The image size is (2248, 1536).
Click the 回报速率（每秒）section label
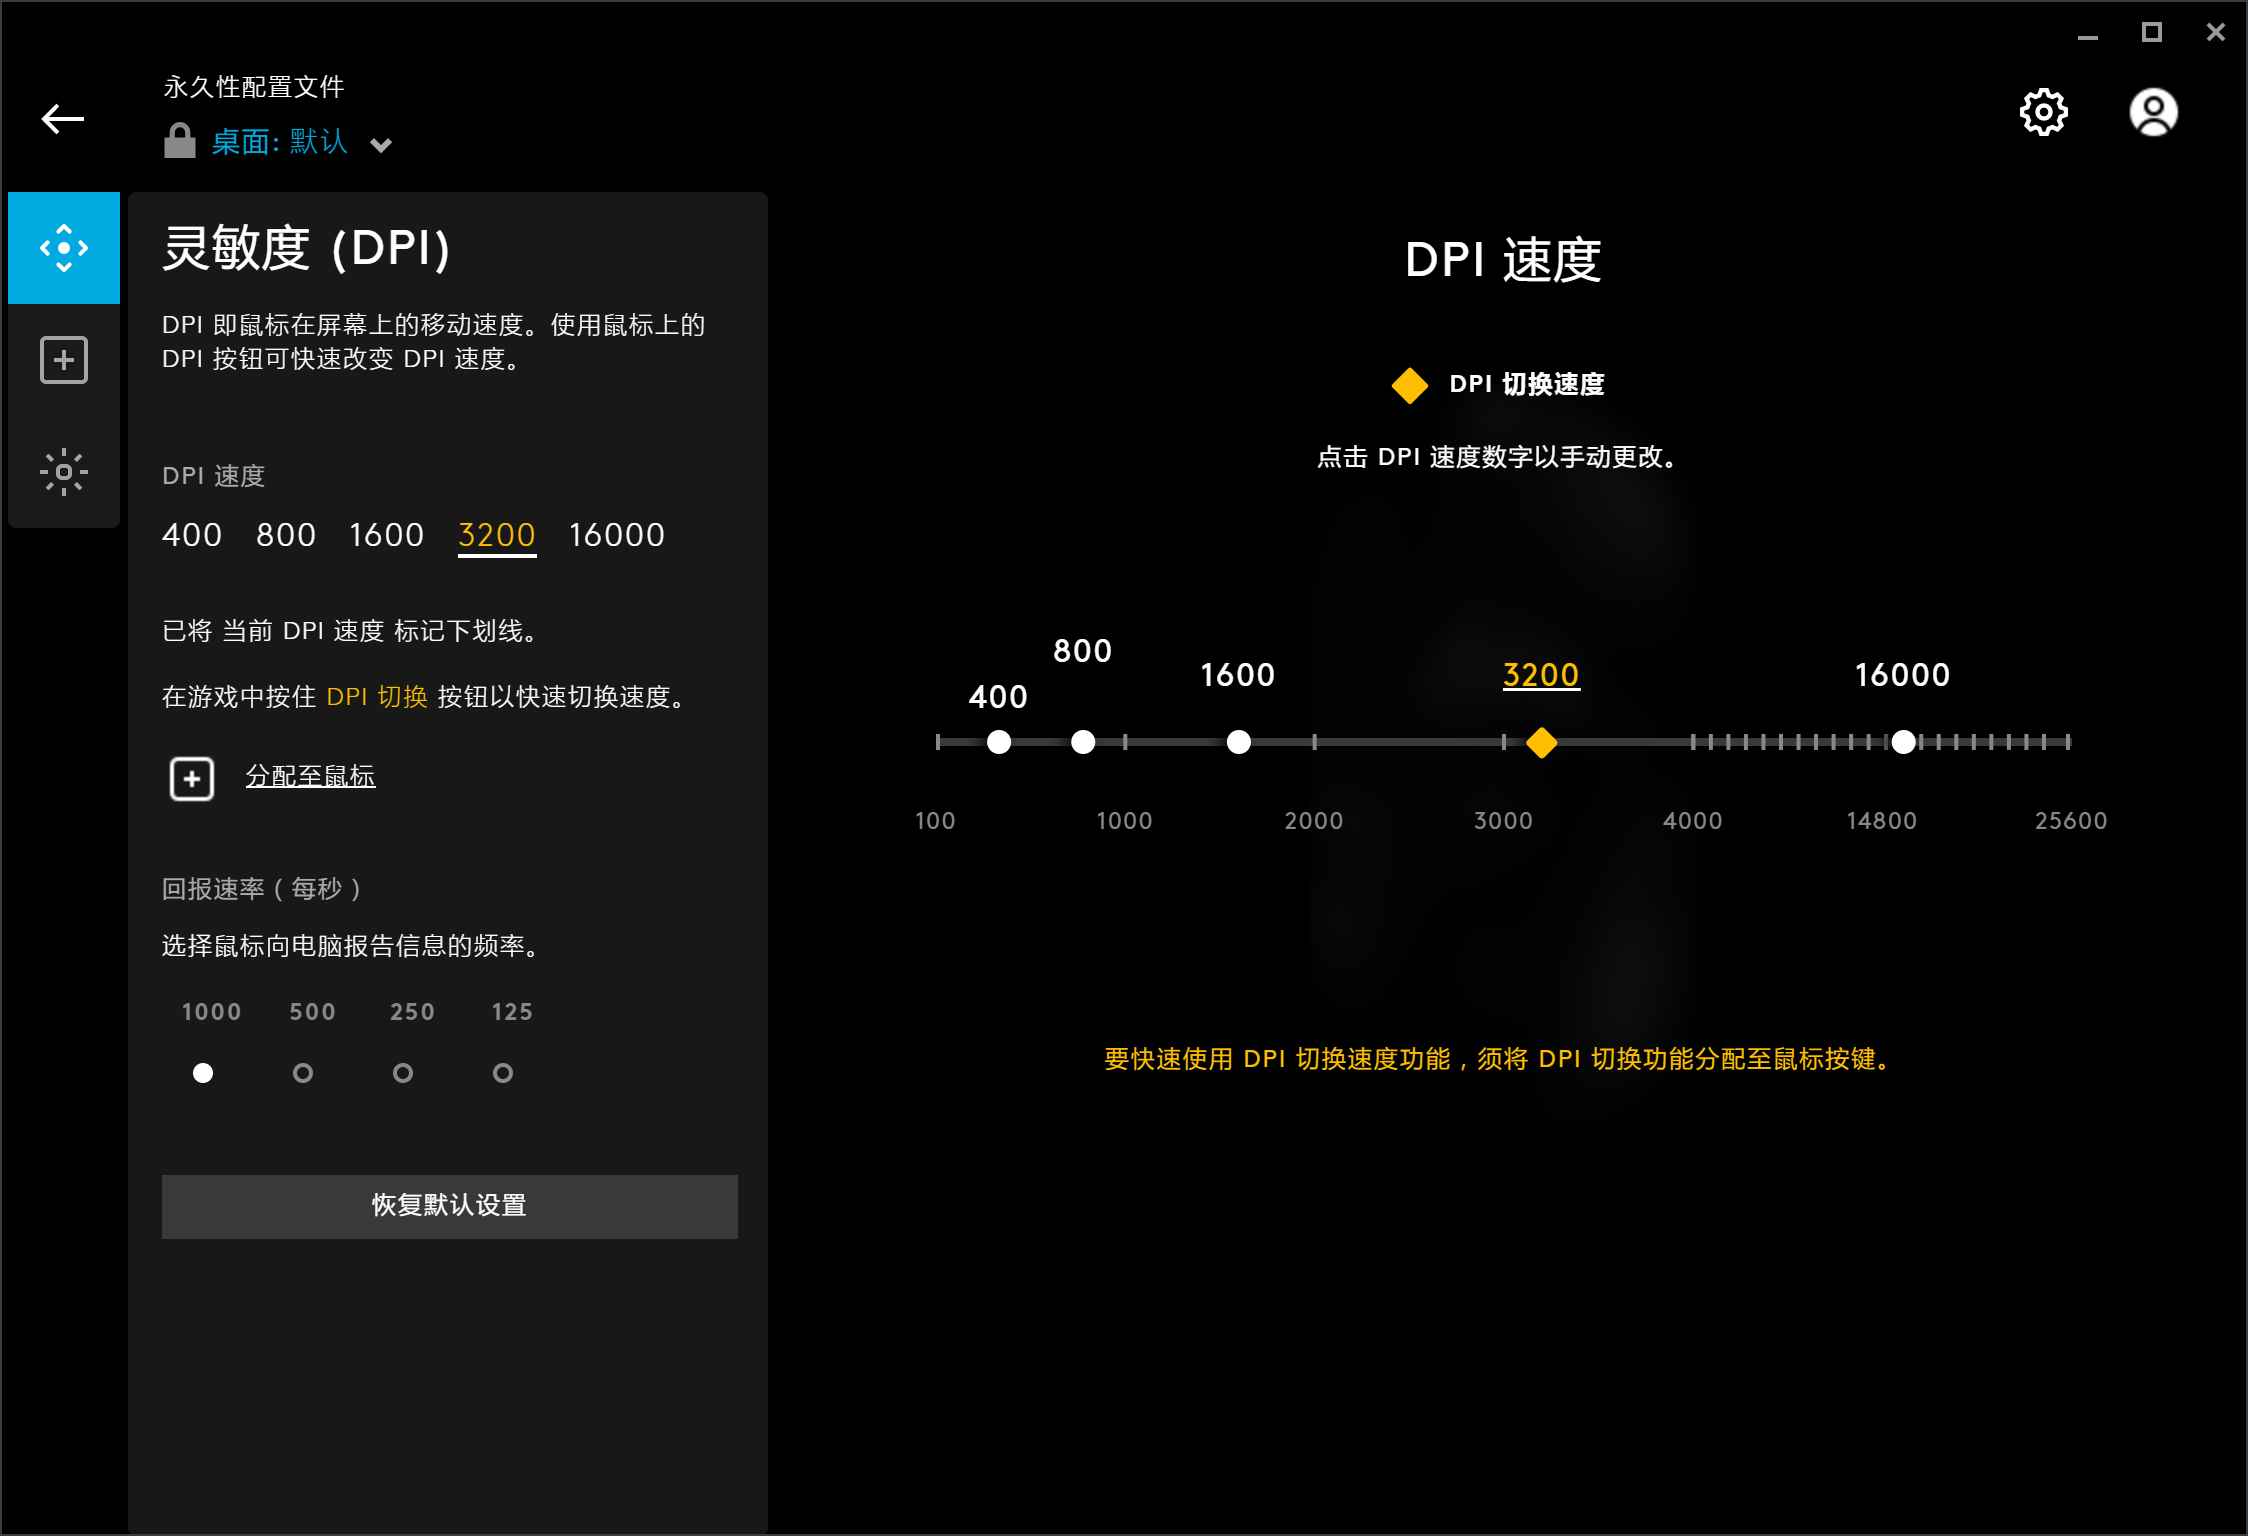(x=262, y=889)
